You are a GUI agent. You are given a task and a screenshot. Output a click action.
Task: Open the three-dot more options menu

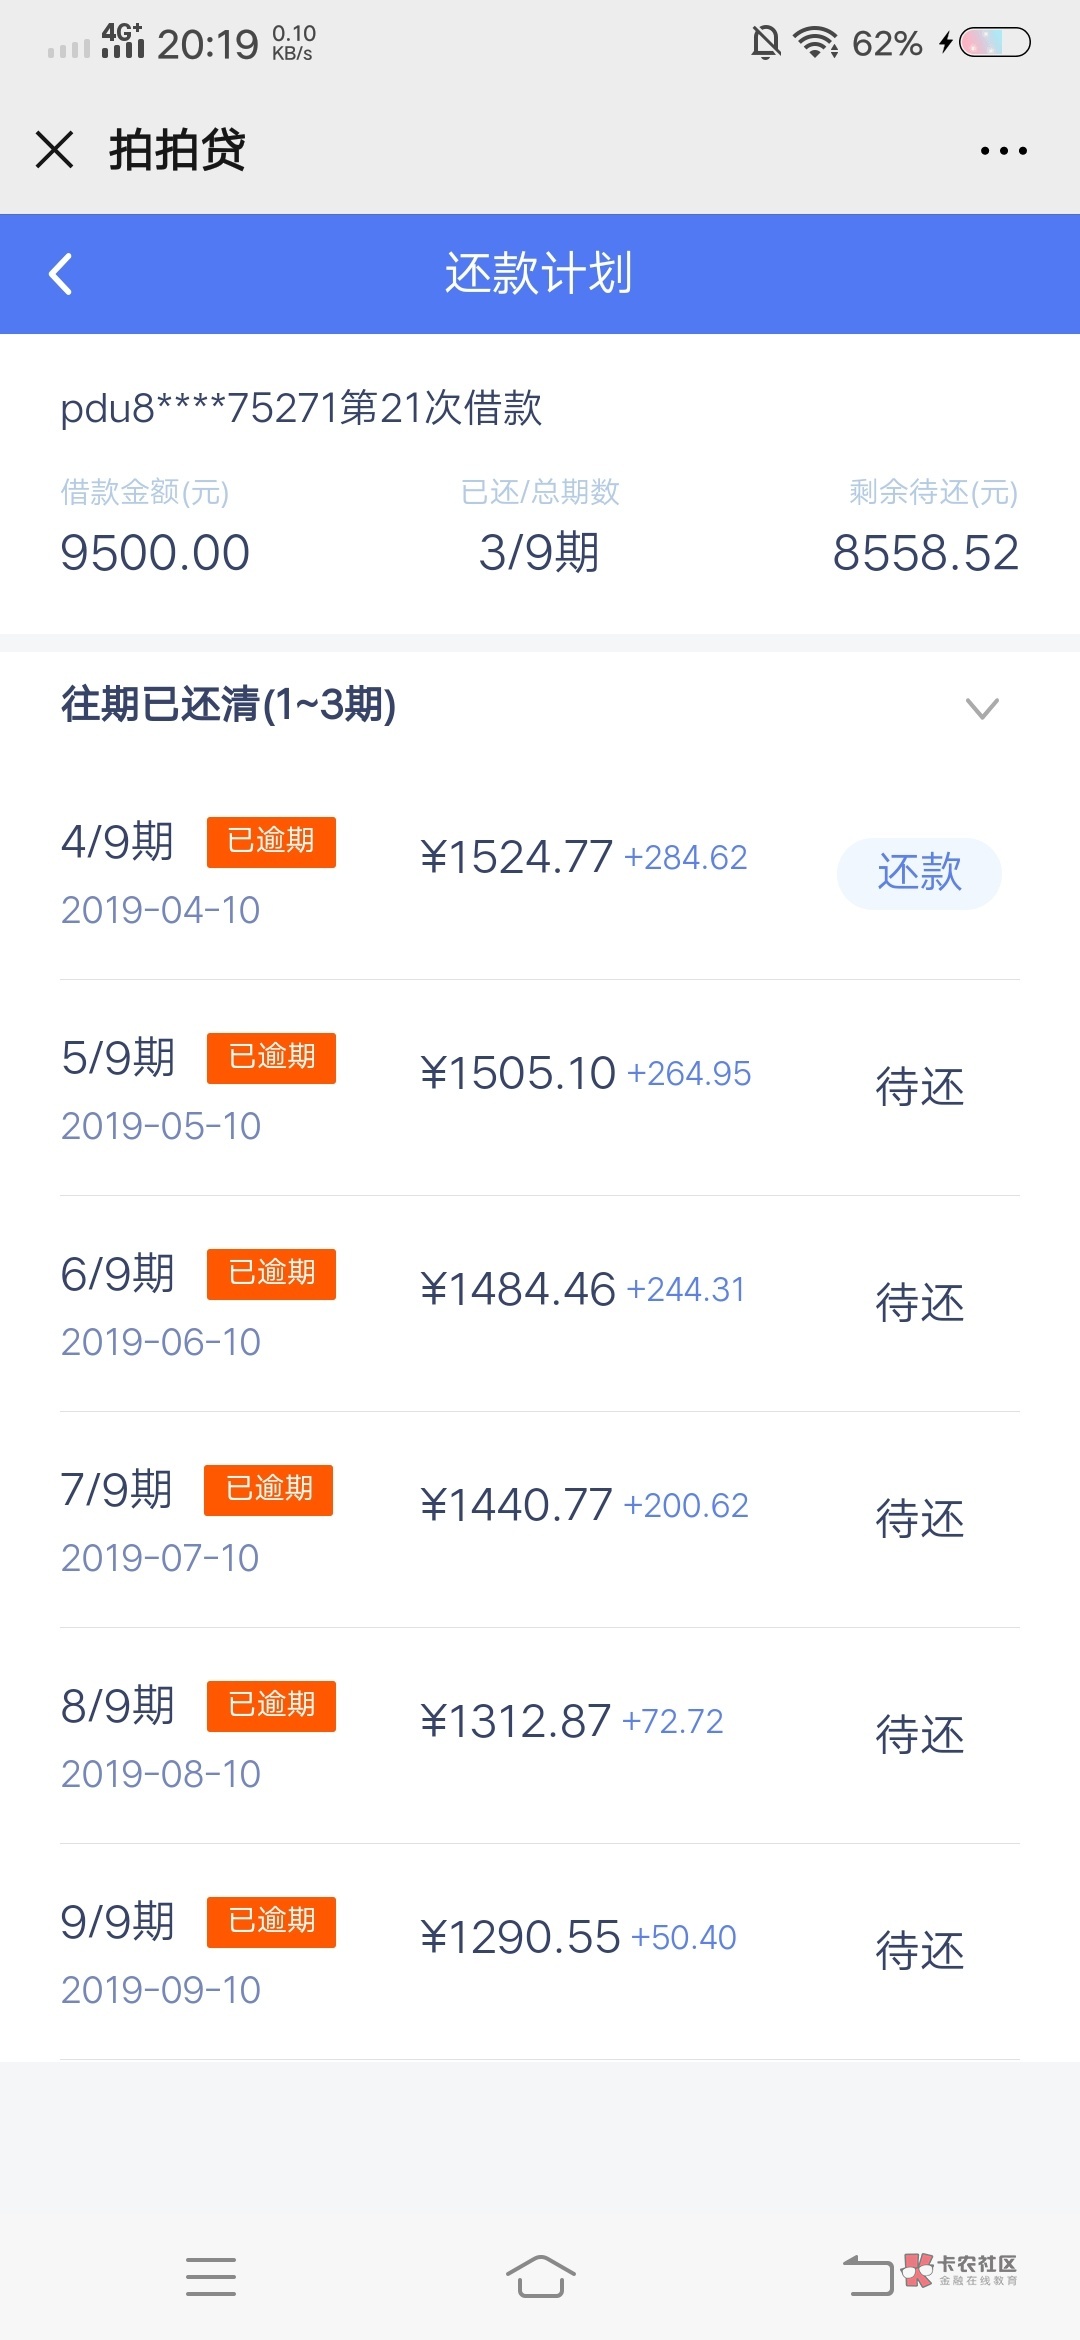click(x=1003, y=151)
